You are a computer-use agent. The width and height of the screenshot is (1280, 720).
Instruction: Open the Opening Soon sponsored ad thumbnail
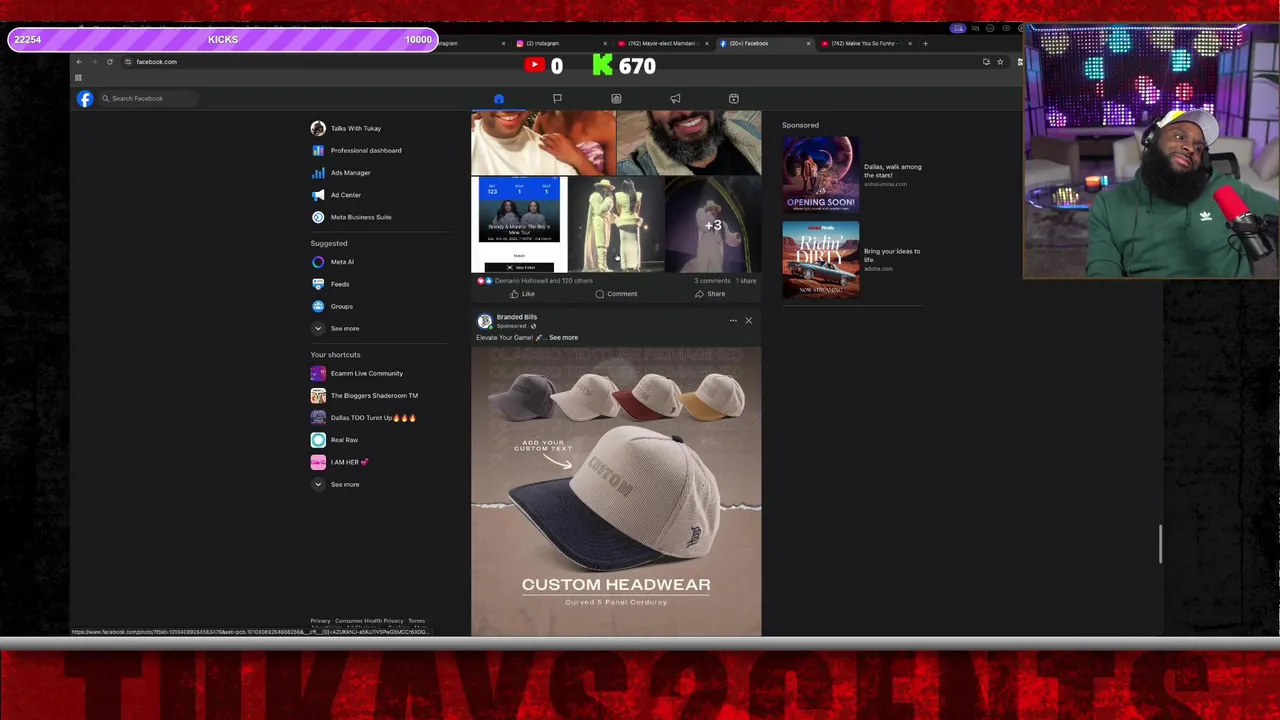tap(820, 174)
